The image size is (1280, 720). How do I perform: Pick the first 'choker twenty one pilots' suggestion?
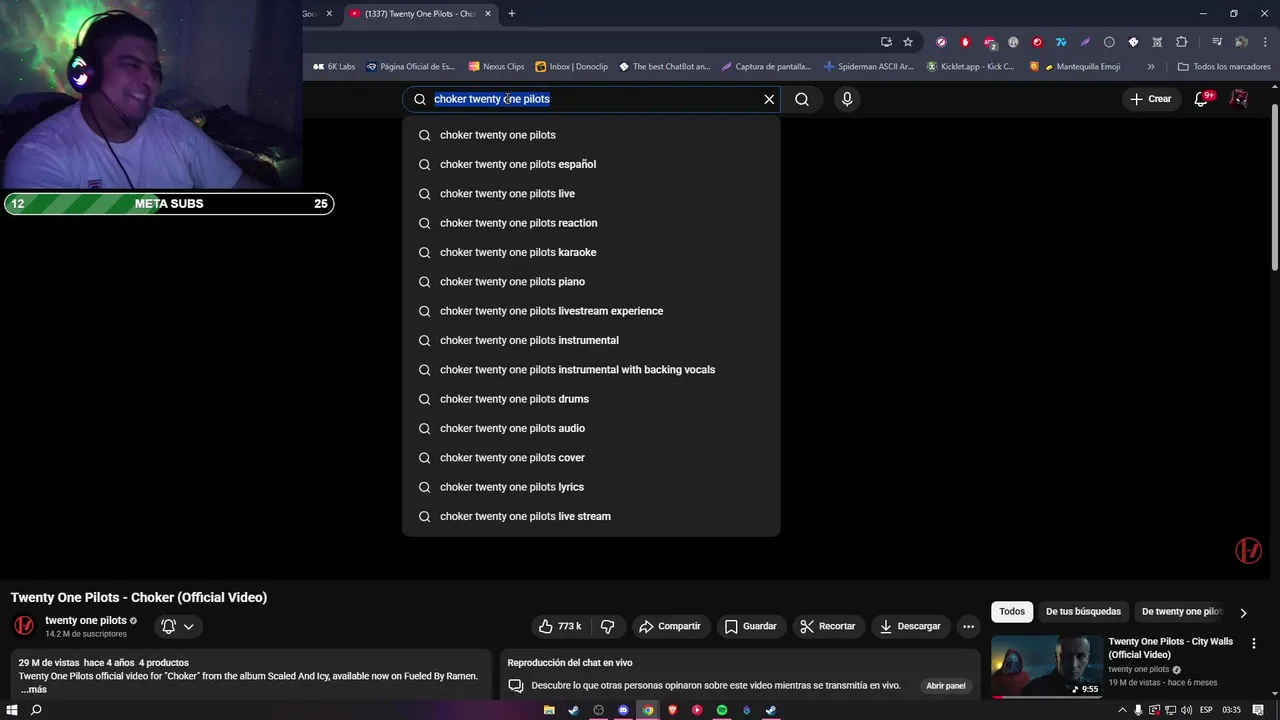click(x=591, y=135)
